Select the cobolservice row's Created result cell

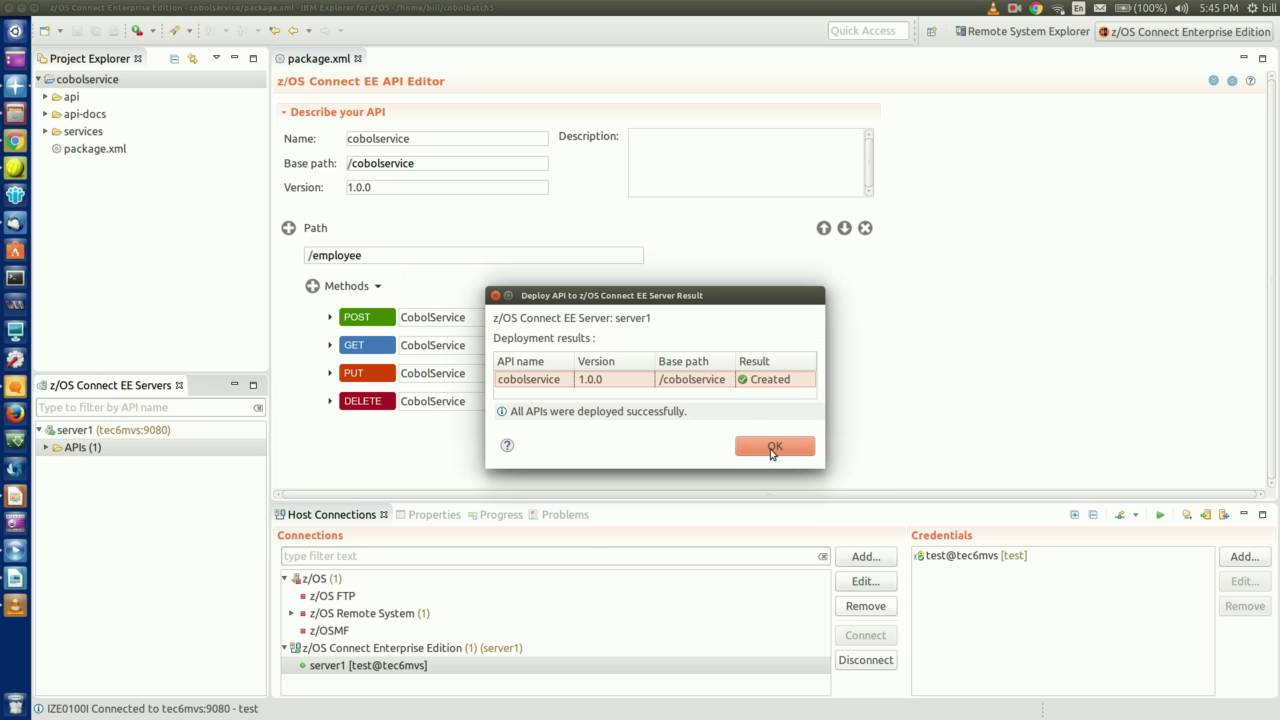pos(776,379)
